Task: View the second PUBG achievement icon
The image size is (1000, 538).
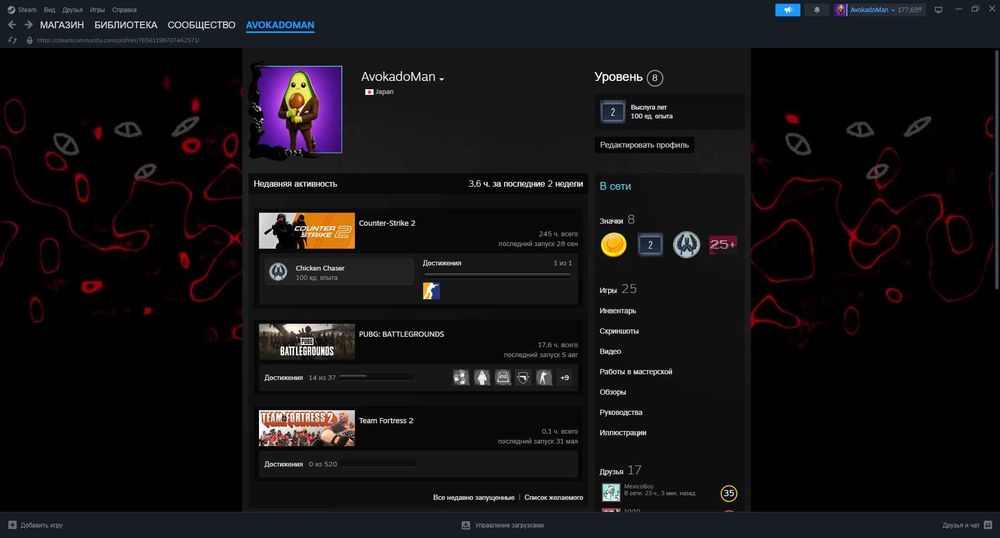Action: tap(482, 377)
